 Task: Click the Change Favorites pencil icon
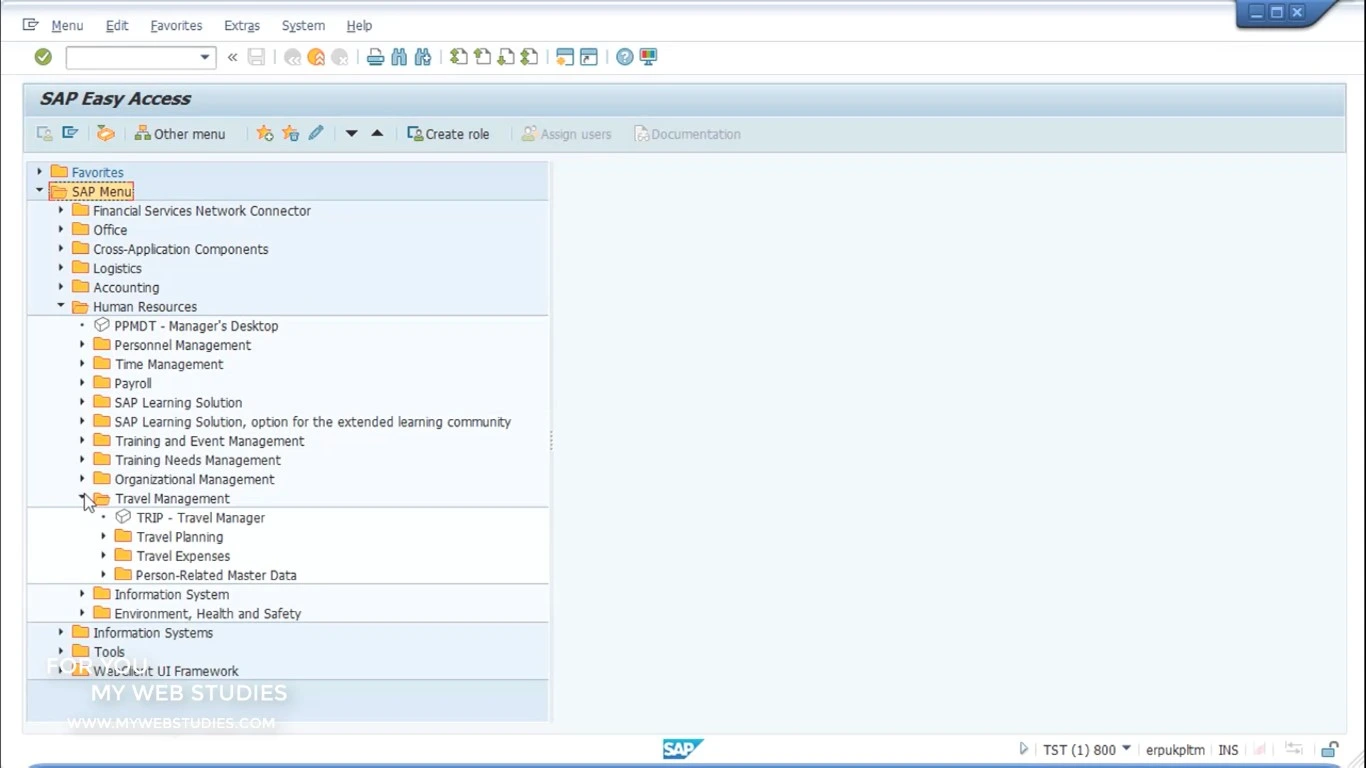pos(316,133)
